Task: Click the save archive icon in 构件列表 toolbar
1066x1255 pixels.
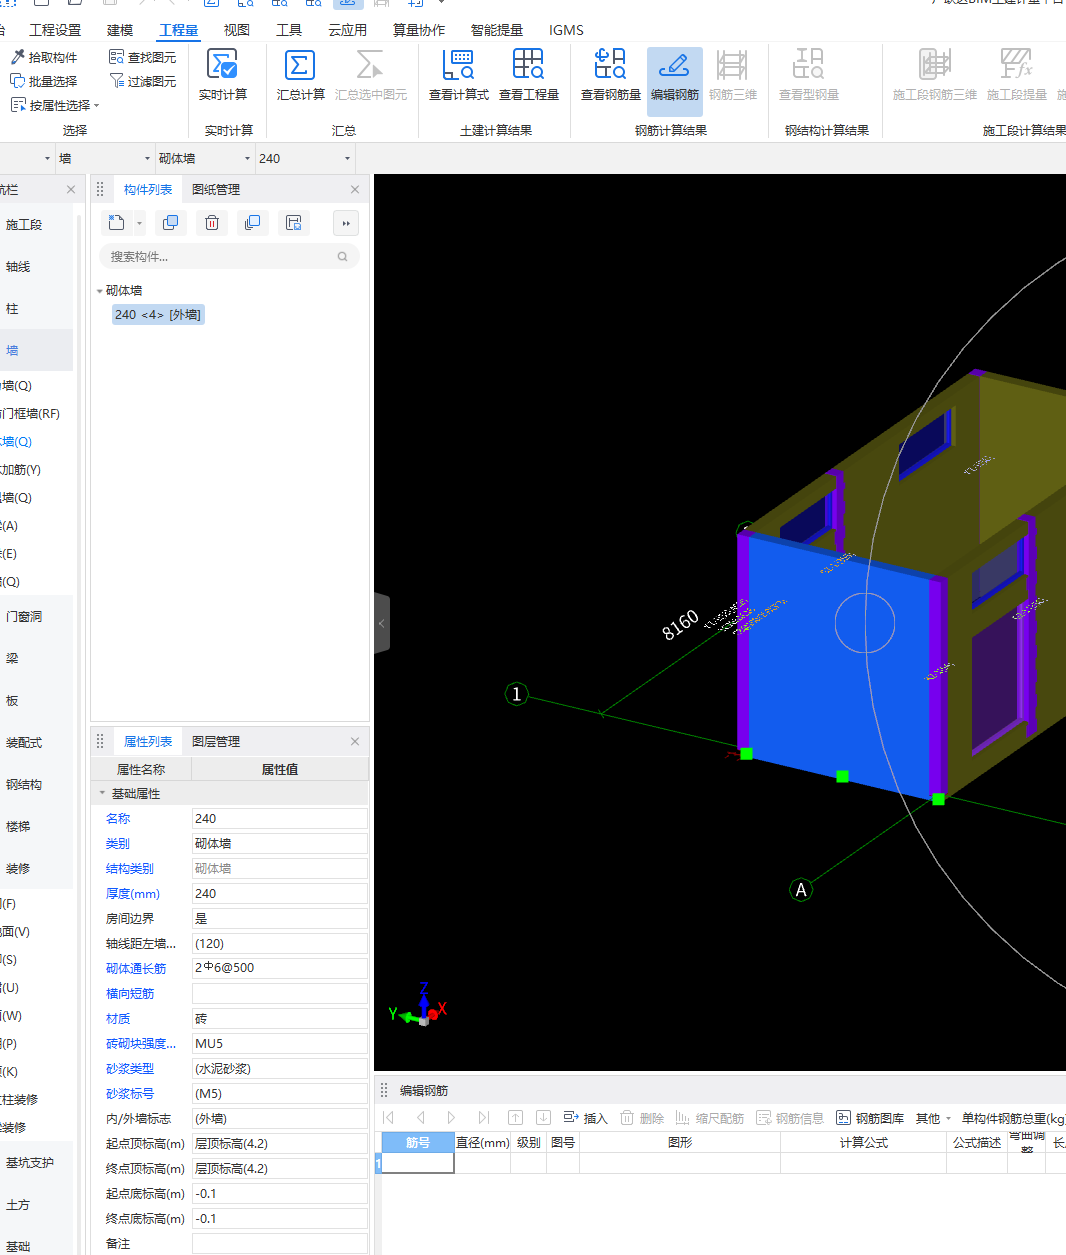Action: [294, 223]
